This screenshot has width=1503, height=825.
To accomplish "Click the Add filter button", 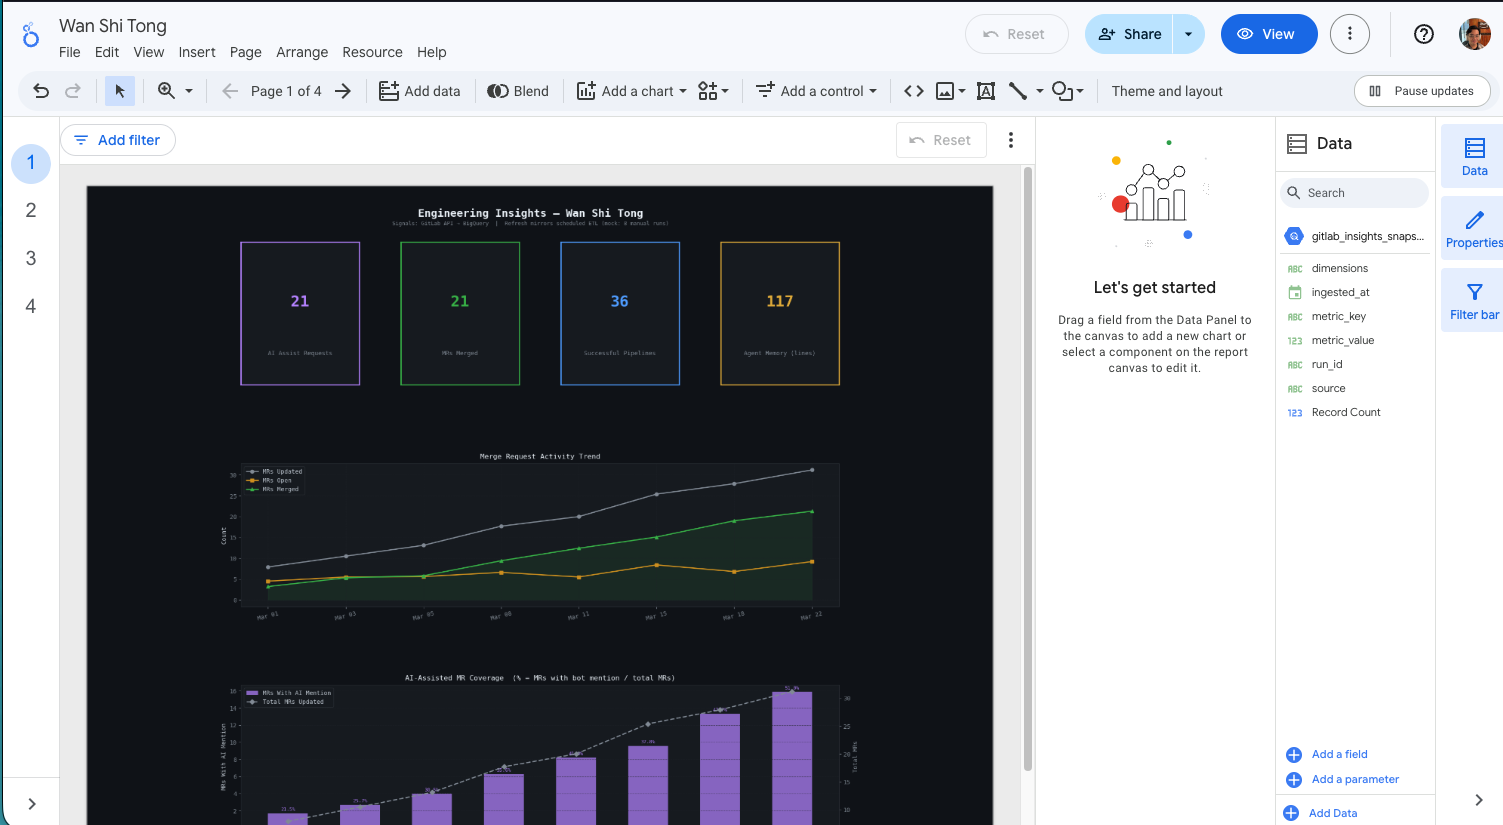I will (118, 140).
